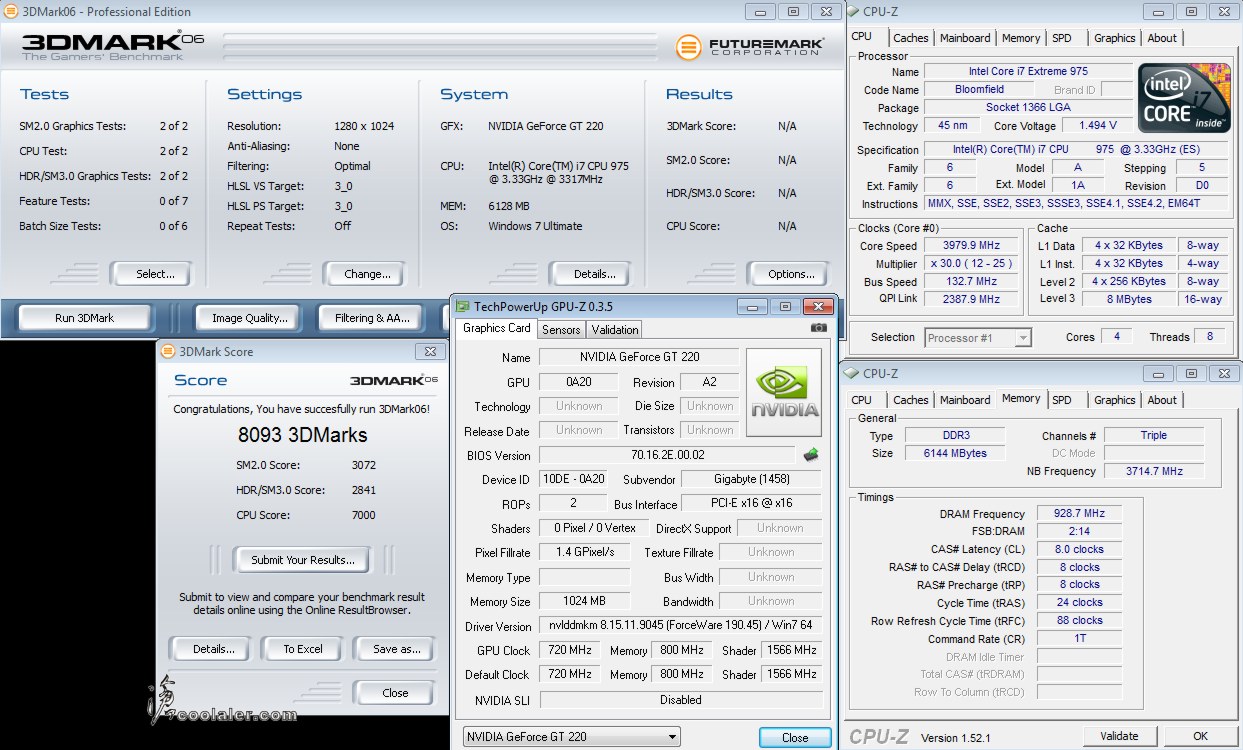Open the NVIDIA GeForce GT 220 card dropdown
The image size is (1243, 750).
(571, 737)
